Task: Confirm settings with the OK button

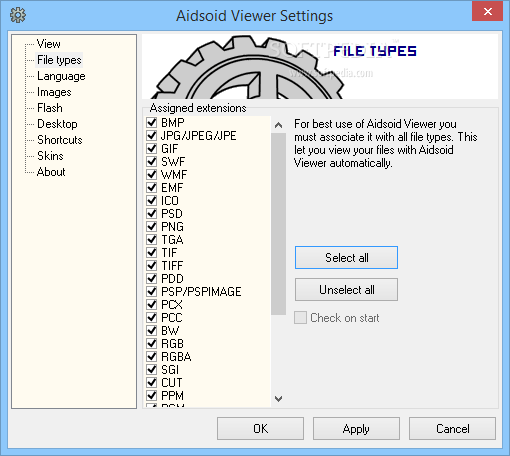Action: coord(260,429)
